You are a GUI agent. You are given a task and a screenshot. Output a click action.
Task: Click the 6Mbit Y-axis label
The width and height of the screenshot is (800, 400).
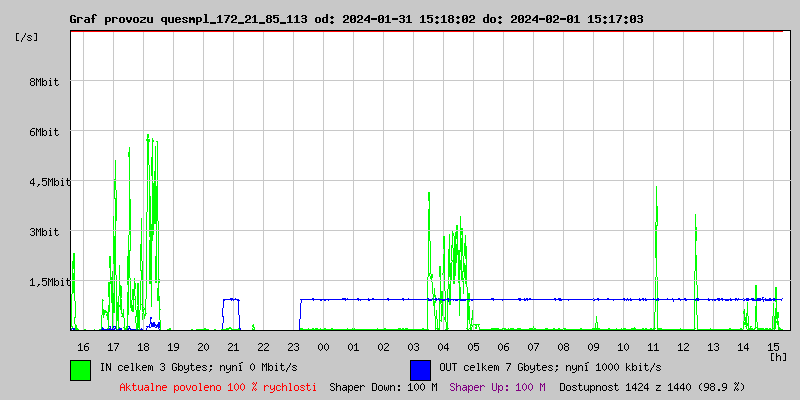(x=44, y=132)
